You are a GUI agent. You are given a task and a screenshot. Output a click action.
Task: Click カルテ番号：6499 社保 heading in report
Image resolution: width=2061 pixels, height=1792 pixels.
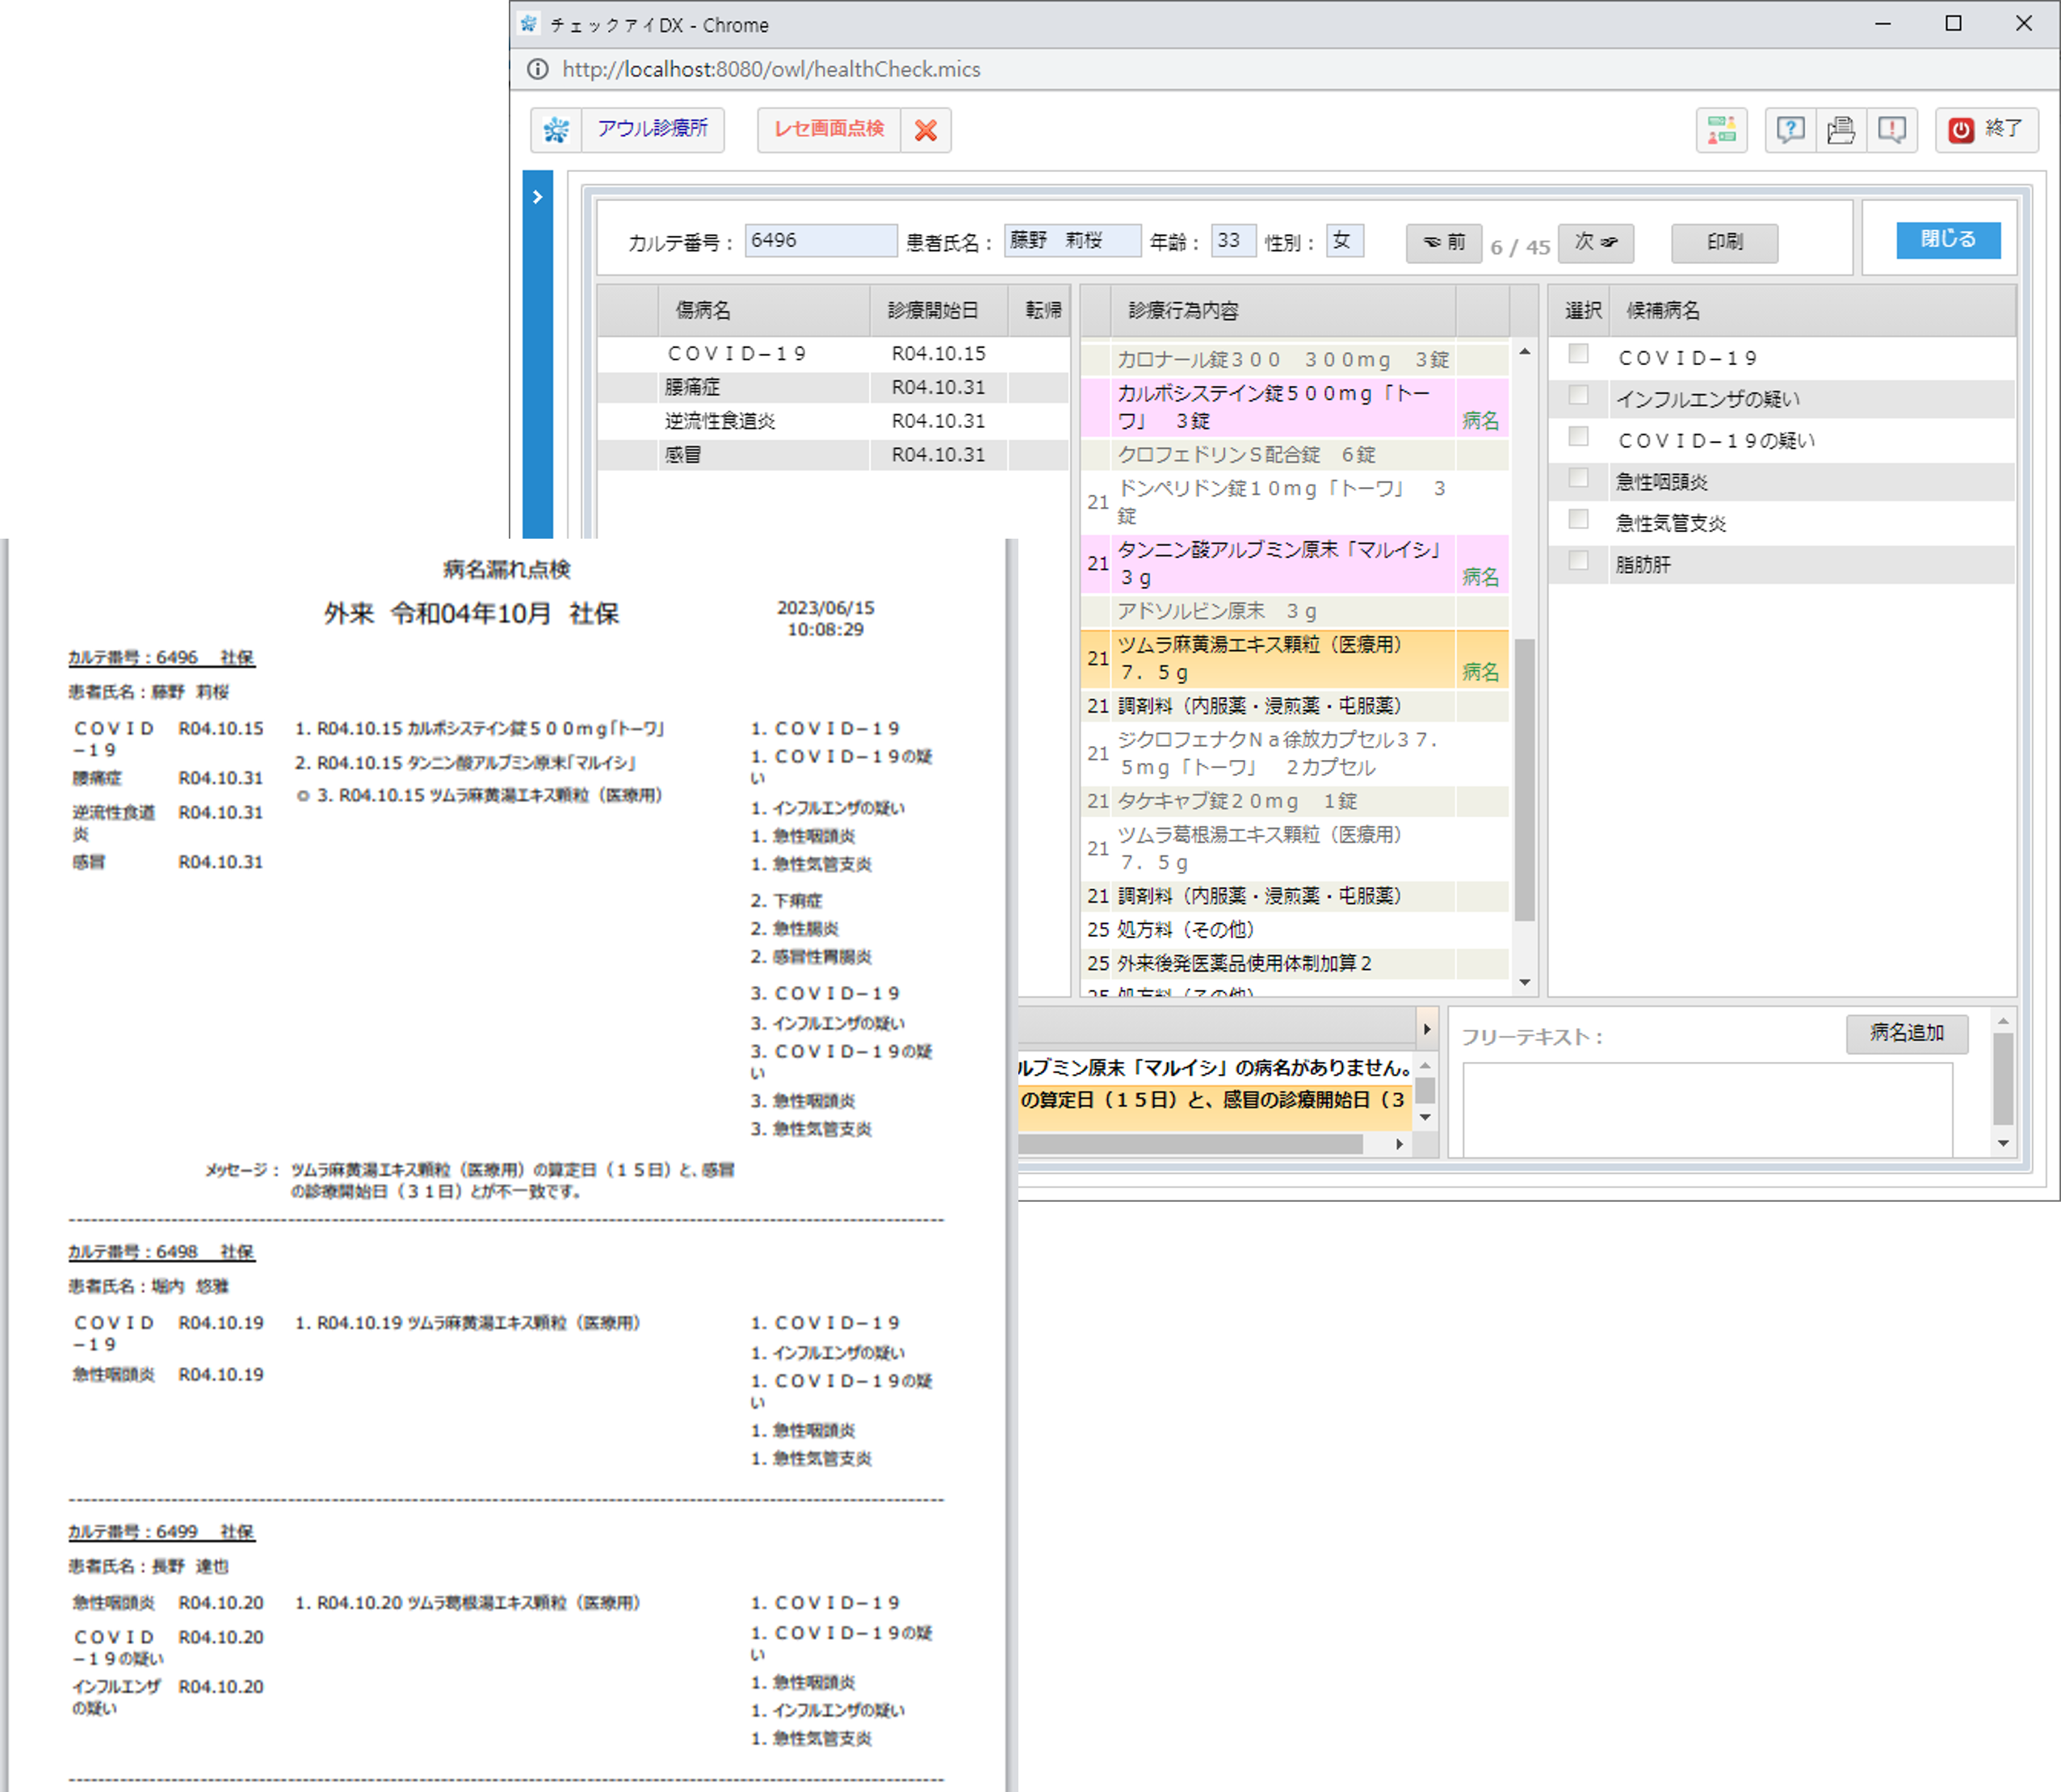[x=161, y=1532]
